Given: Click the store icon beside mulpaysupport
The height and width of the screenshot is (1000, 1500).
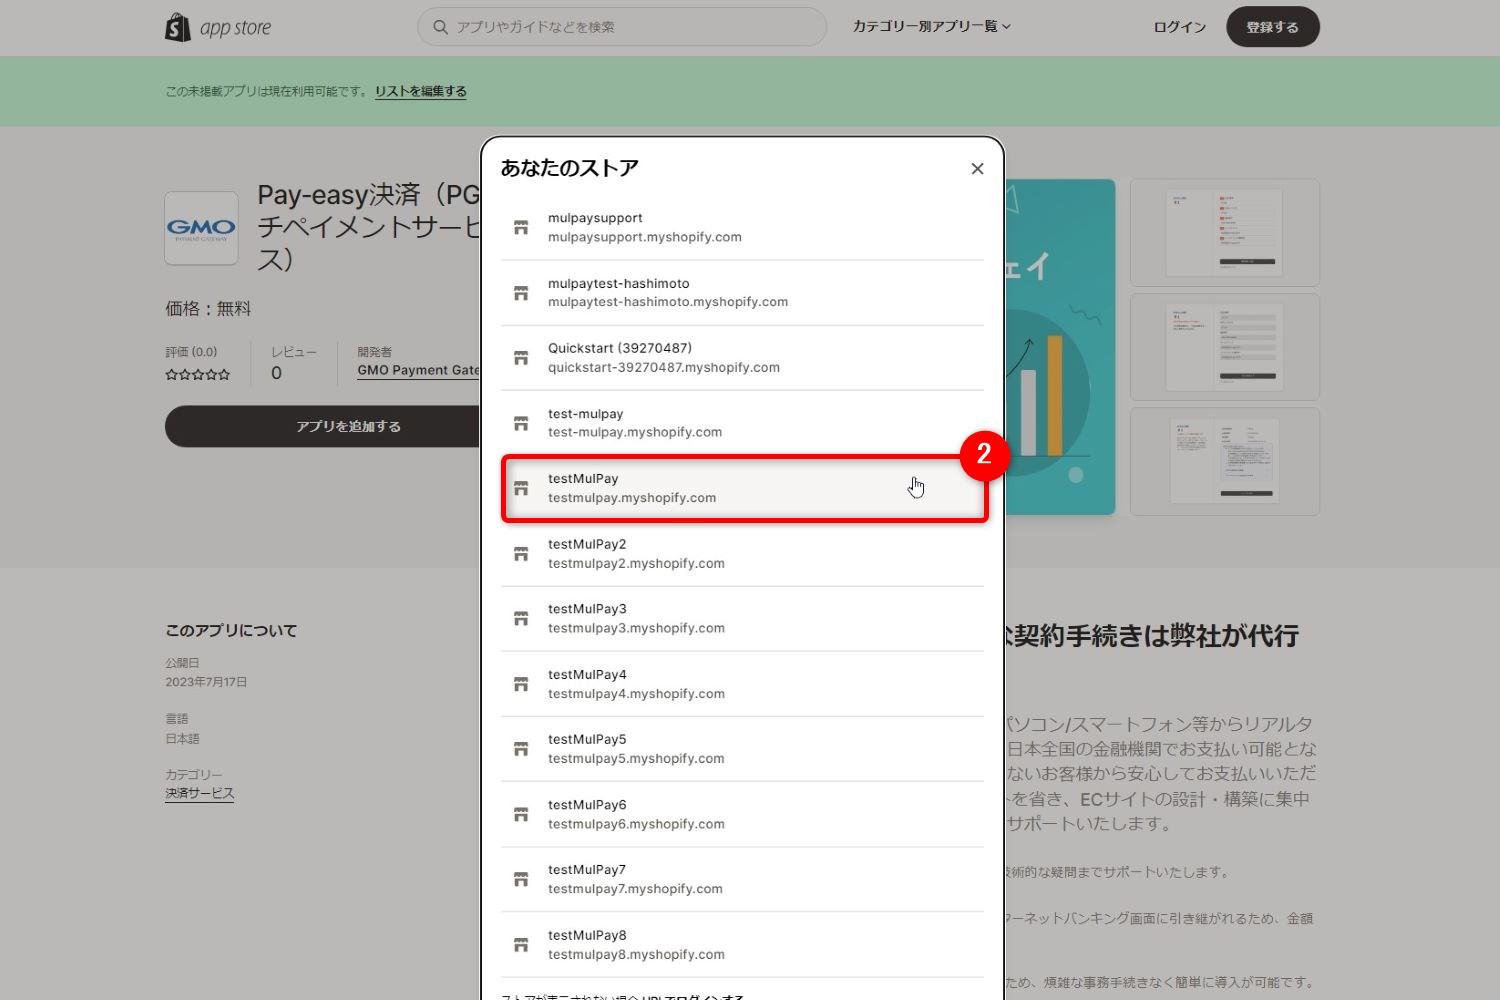Looking at the screenshot, I should [x=520, y=226].
